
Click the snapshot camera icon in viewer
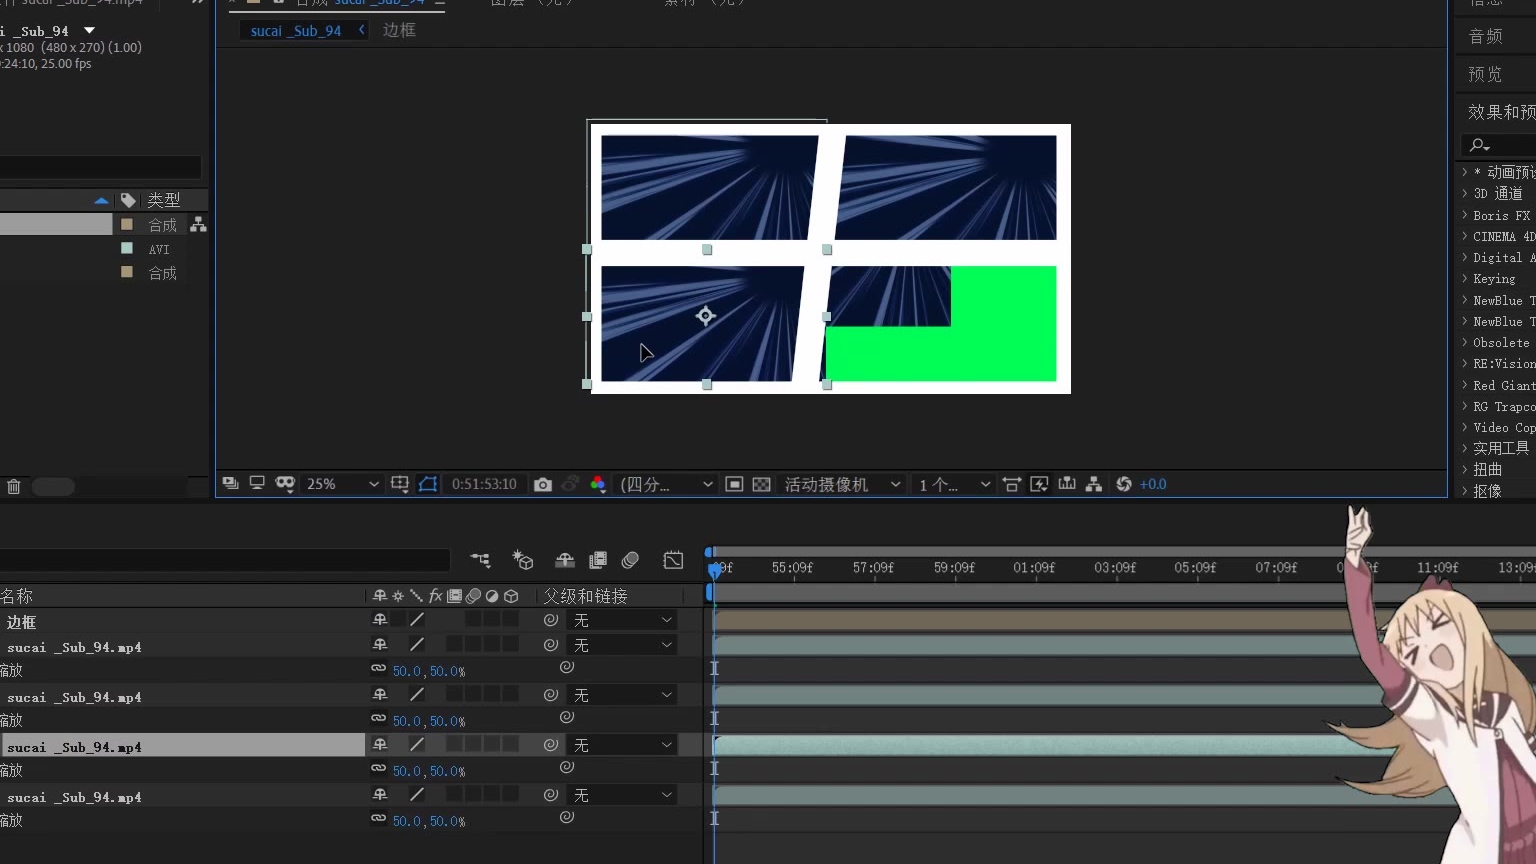tap(543, 485)
